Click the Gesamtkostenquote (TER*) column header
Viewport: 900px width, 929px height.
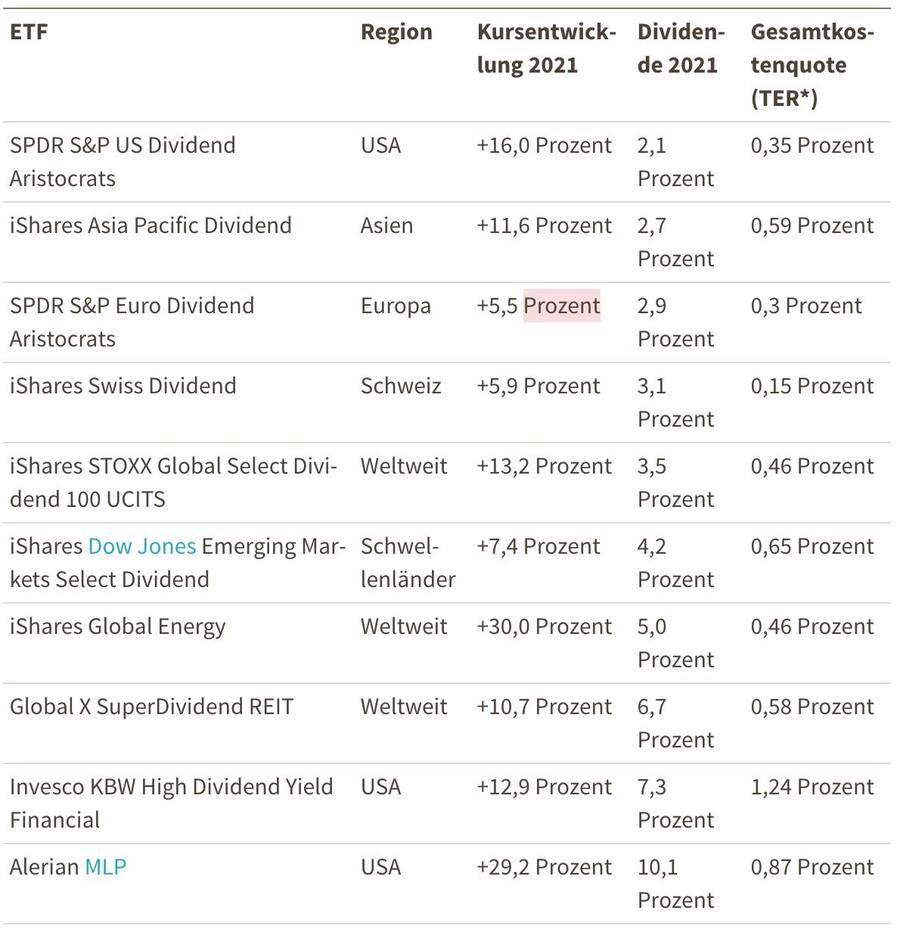coord(812,65)
